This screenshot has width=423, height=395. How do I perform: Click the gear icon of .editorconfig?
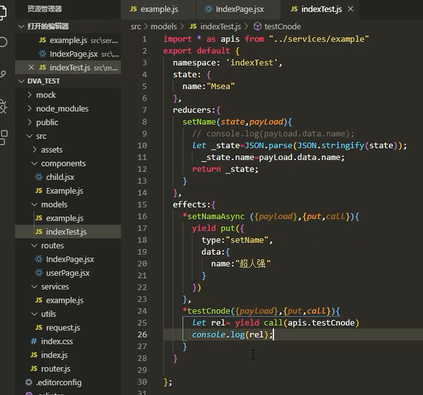pos(29,382)
